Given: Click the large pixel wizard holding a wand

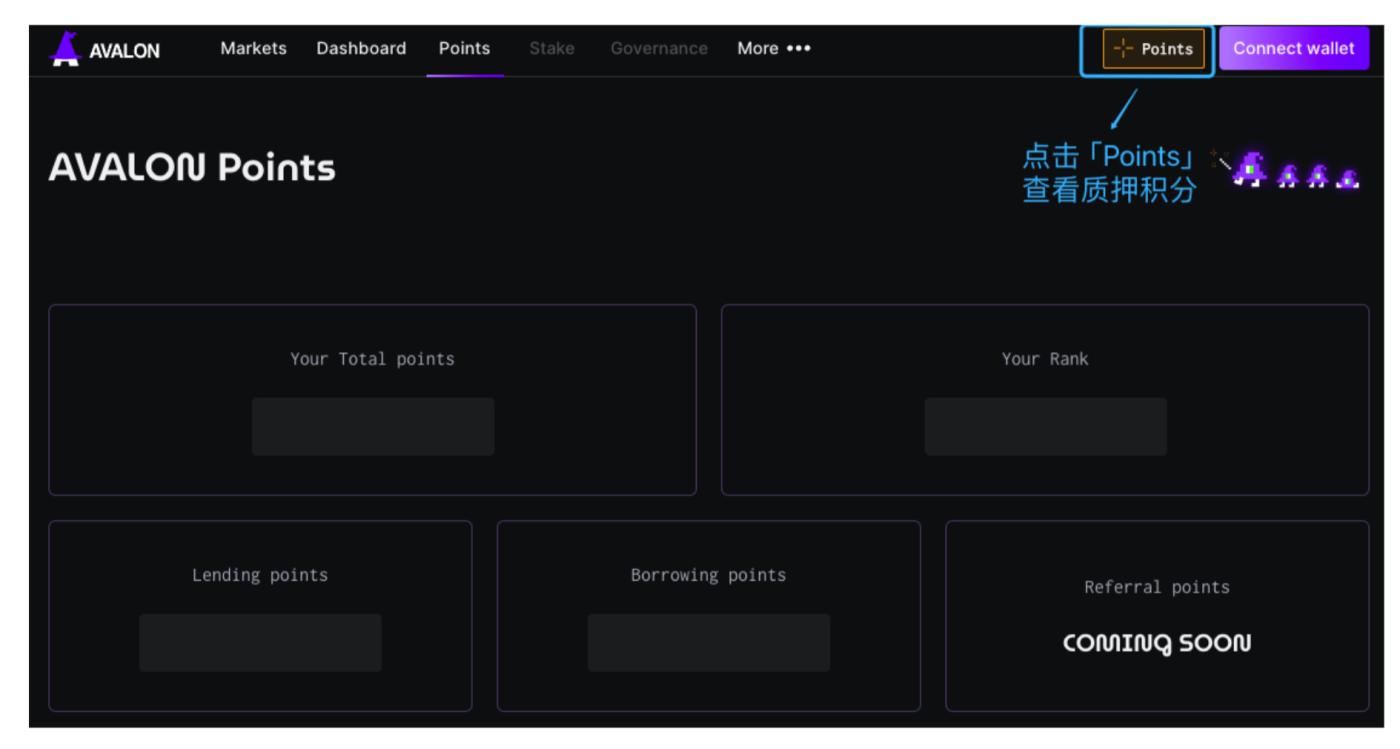Looking at the screenshot, I should point(1247,168).
